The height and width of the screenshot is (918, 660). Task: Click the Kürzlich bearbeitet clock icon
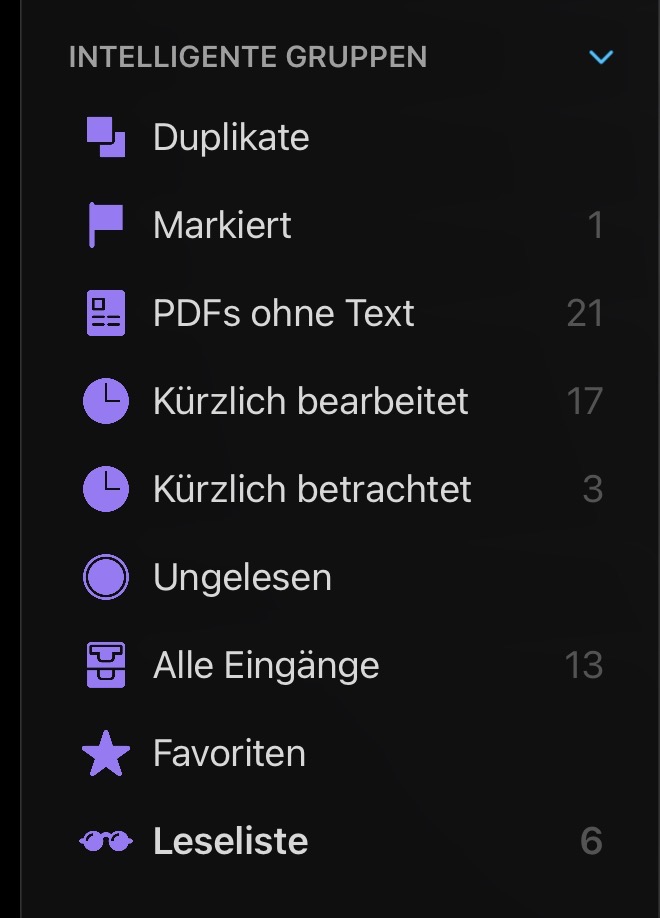105,401
